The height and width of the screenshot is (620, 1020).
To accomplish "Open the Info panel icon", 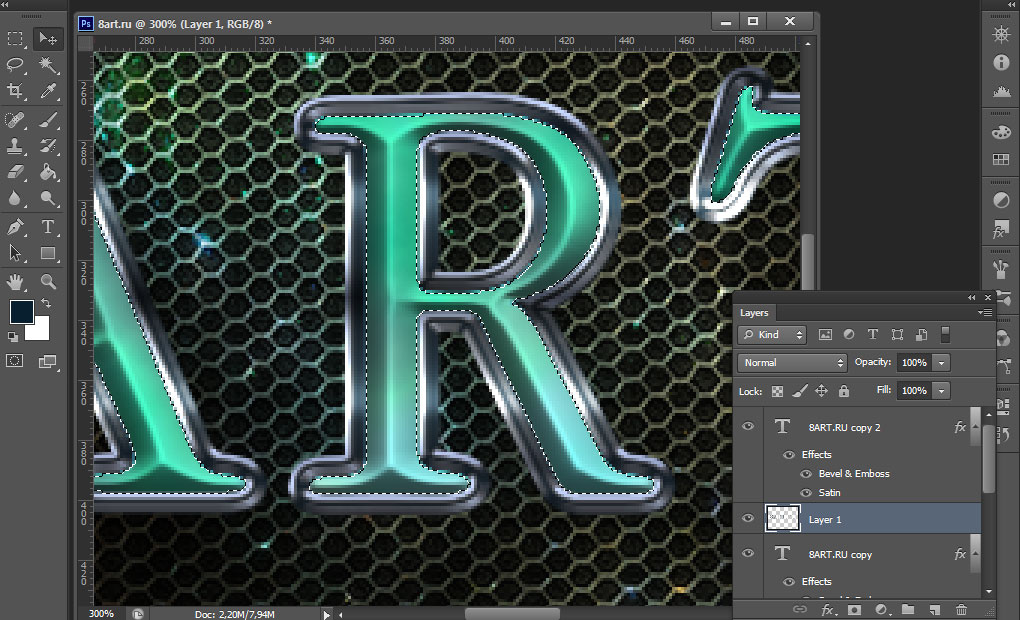I will (x=1001, y=62).
